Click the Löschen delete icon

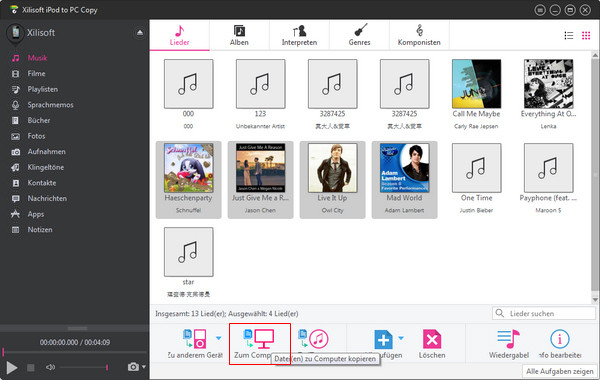click(x=432, y=339)
